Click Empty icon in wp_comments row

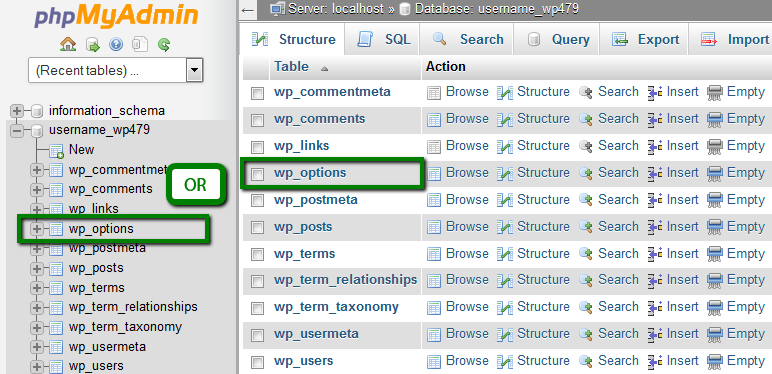coord(714,120)
